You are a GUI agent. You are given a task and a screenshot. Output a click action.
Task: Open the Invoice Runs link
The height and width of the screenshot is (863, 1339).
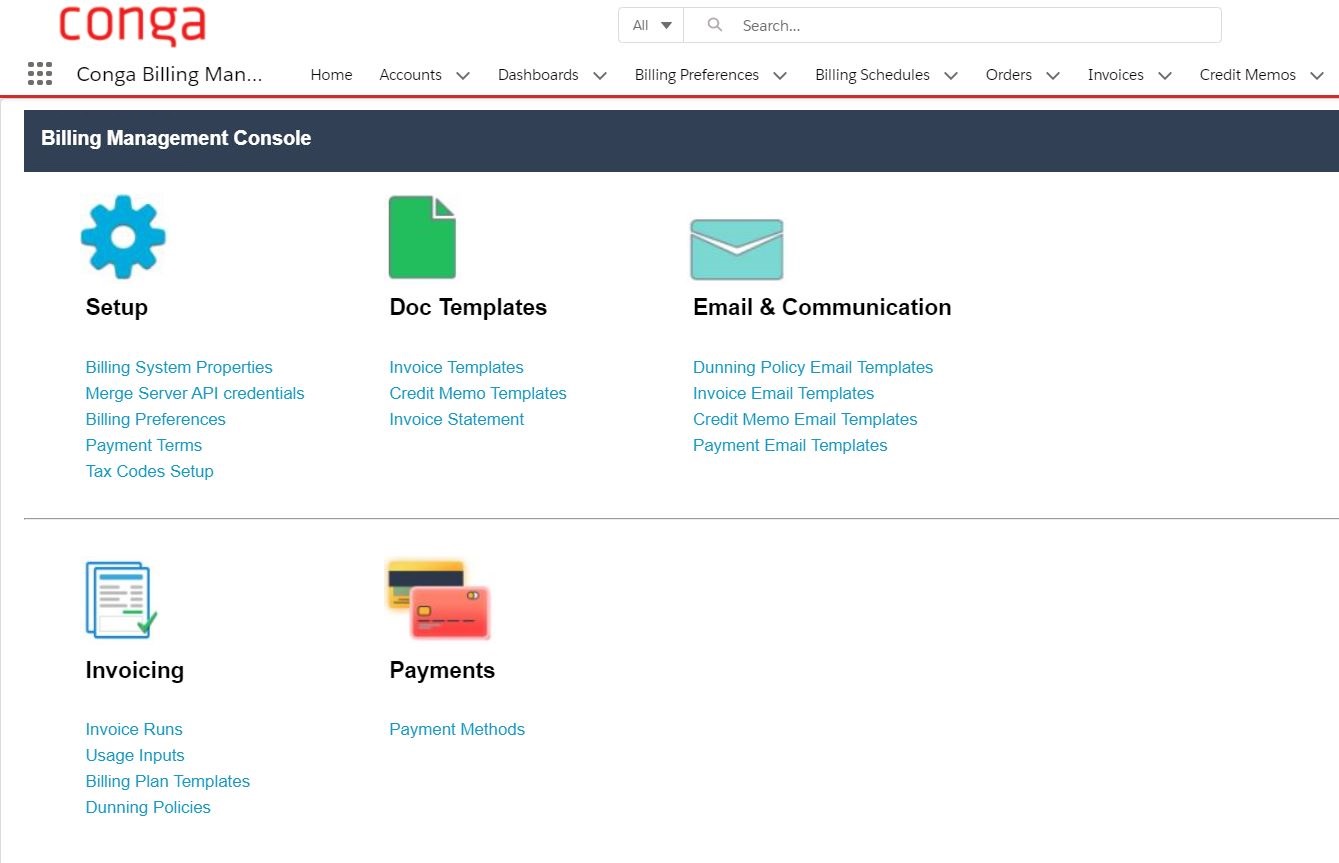[x=133, y=729]
